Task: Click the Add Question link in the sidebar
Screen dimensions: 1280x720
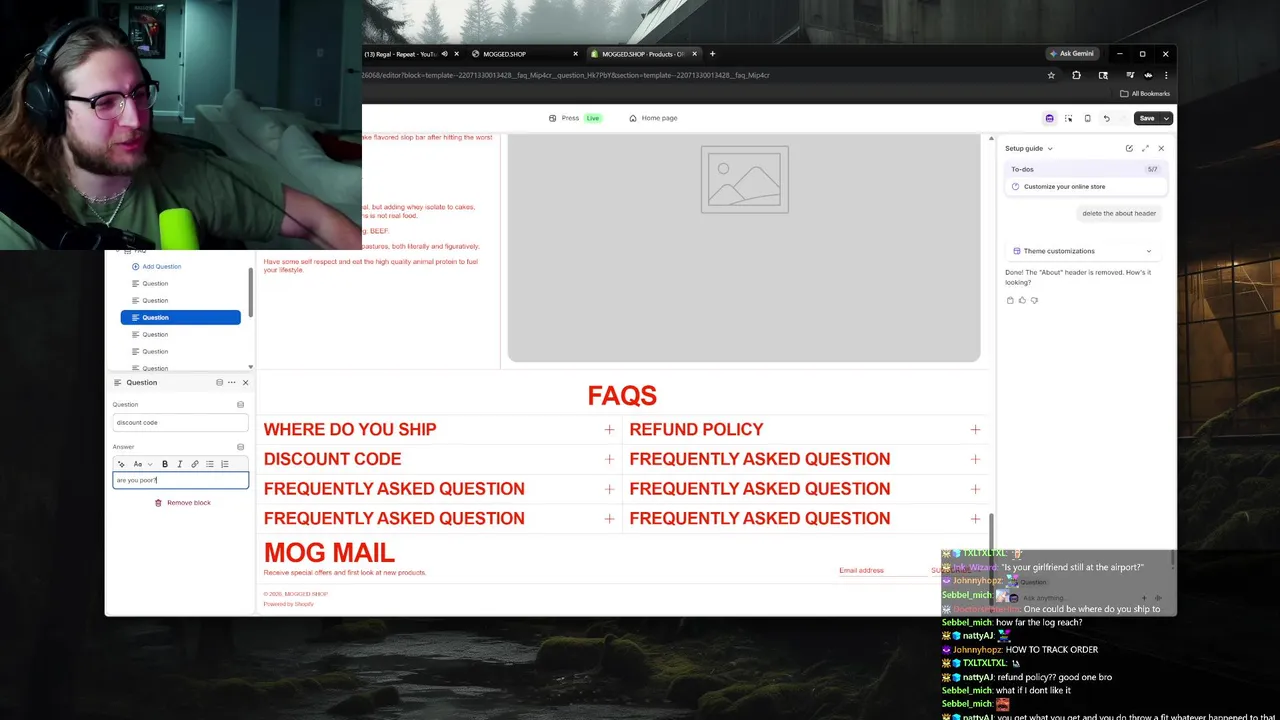Action: (x=156, y=266)
